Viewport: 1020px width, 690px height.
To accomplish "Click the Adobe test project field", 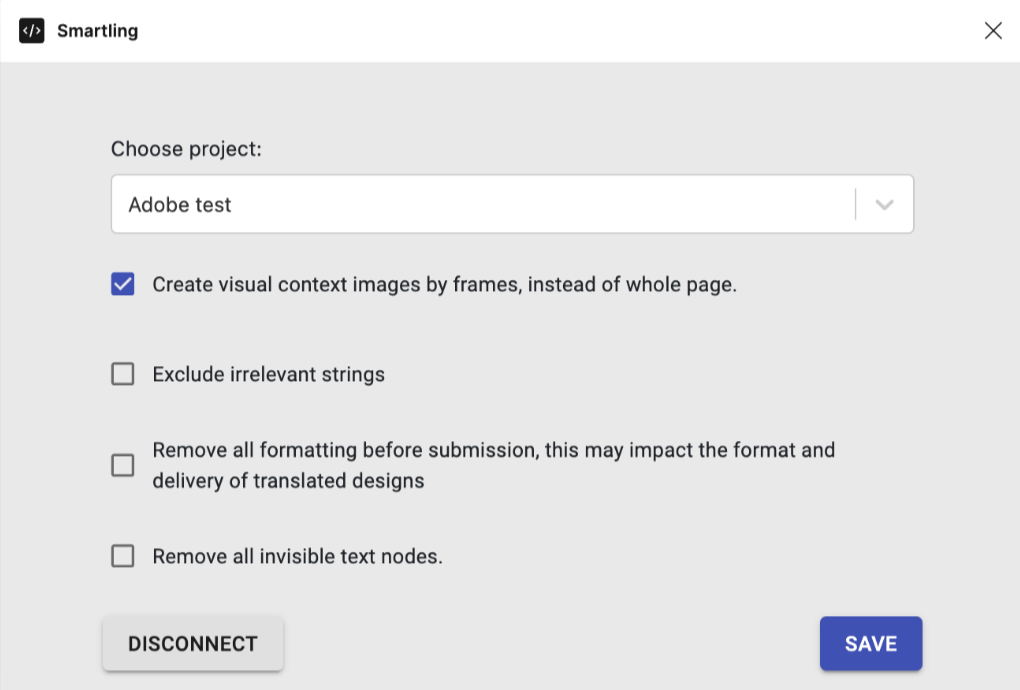I will [x=512, y=204].
